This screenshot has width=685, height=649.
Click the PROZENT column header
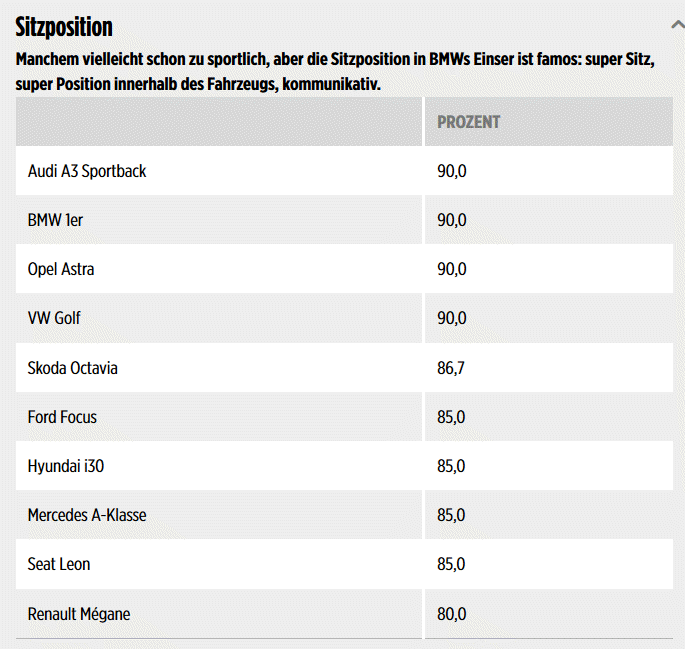pyautogui.click(x=468, y=122)
